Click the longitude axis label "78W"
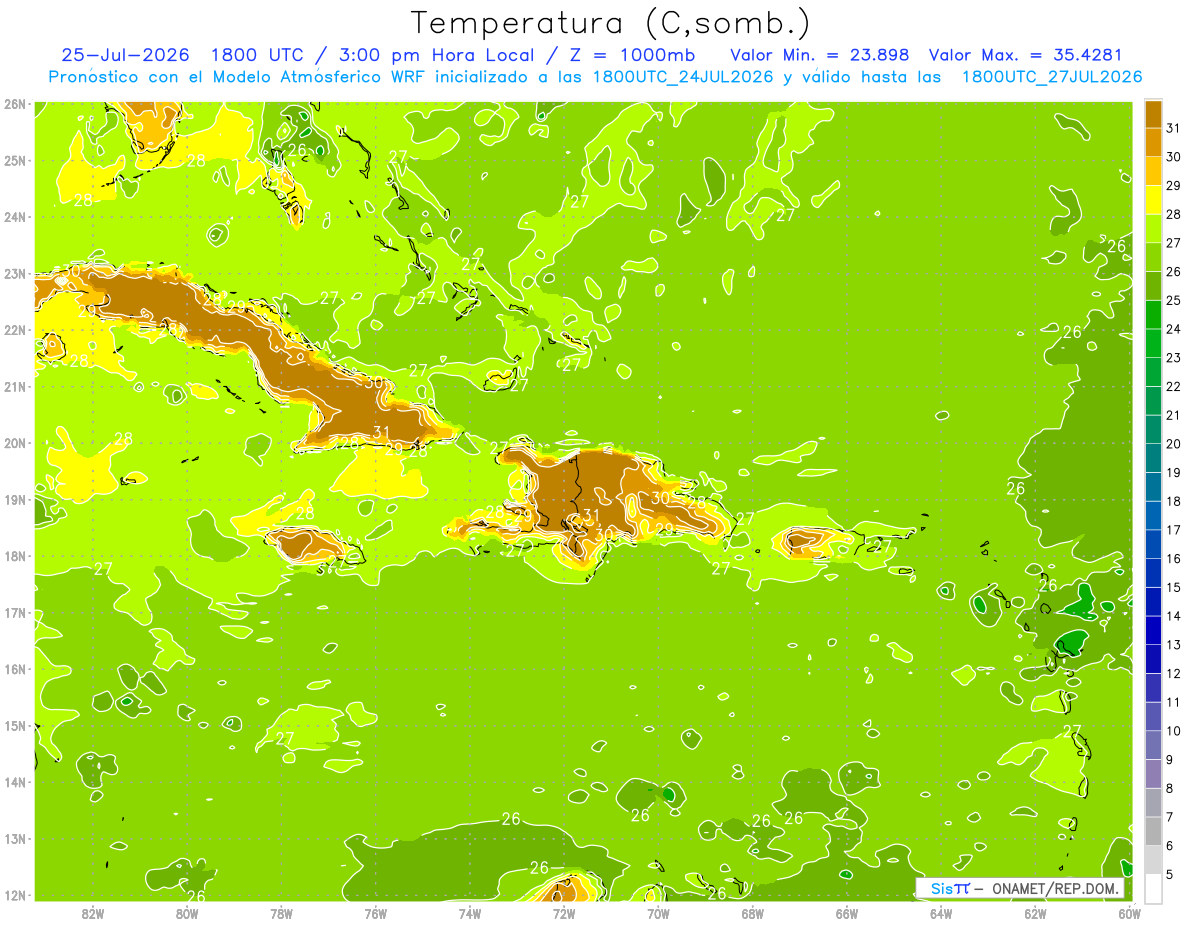Screen dimensions: 1200x927 coord(281,913)
